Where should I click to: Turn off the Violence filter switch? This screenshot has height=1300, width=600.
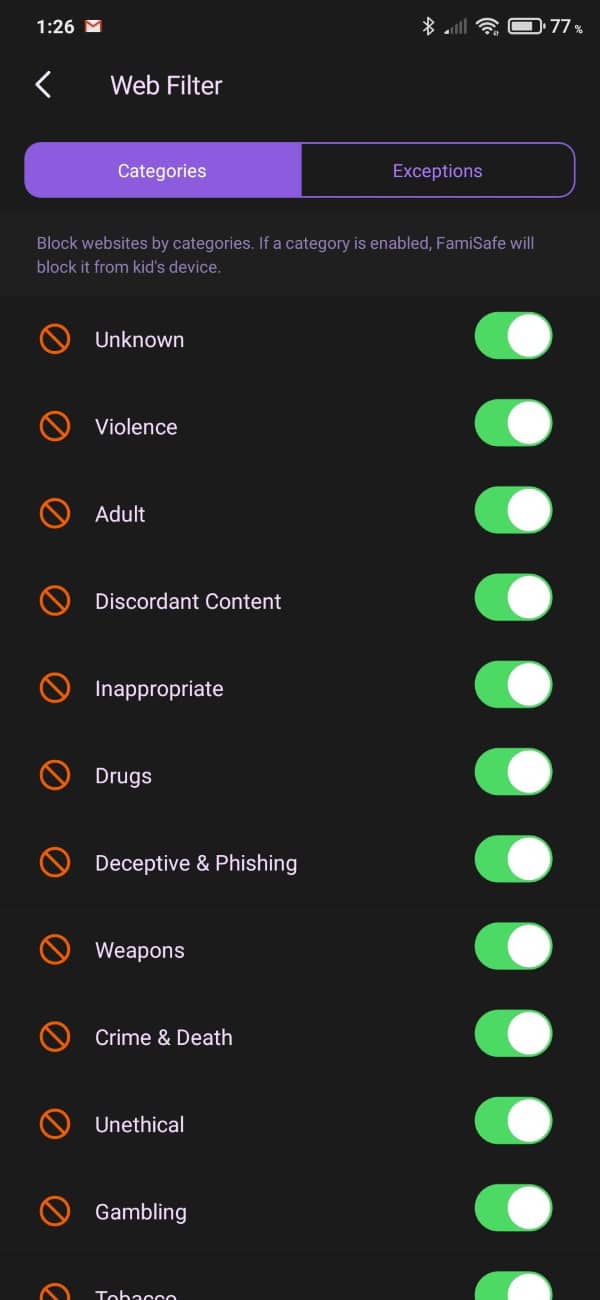click(x=513, y=423)
